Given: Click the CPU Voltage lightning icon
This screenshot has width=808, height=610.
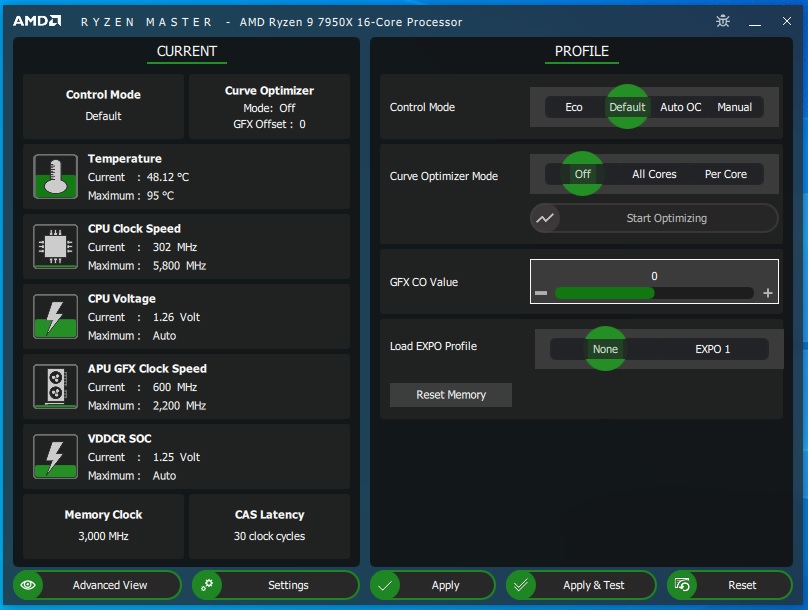Looking at the screenshot, I should (x=54, y=316).
